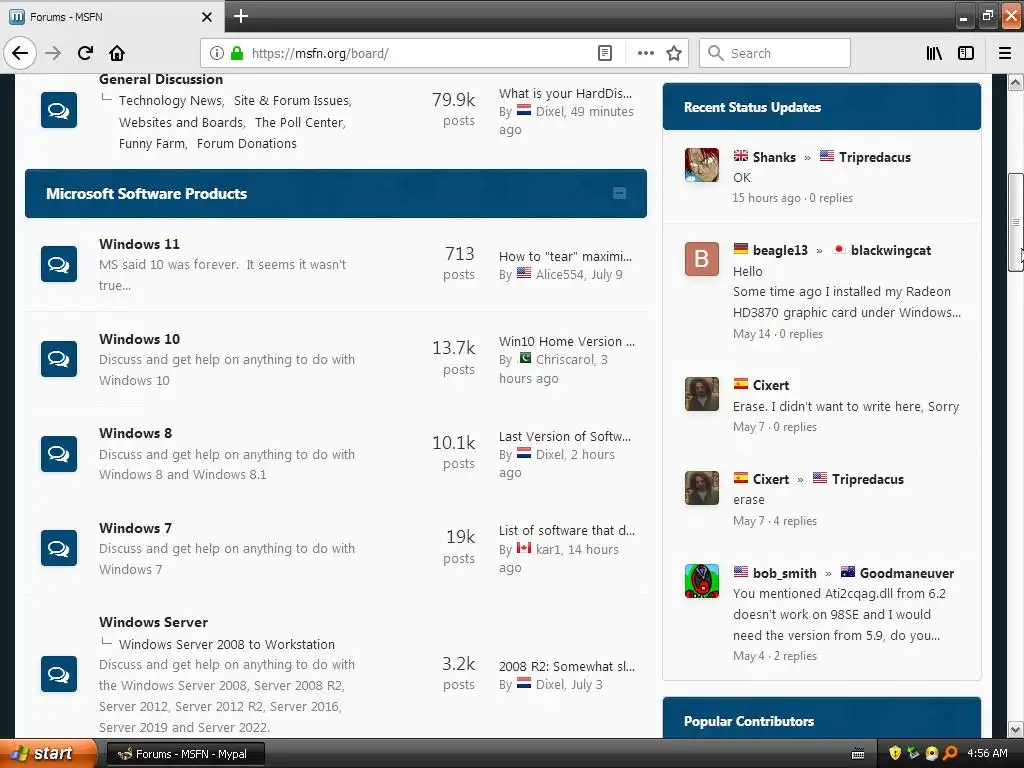Image resolution: width=1024 pixels, height=768 pixels.
Task: Toggle reader view icon
Action: (x=605, y=53)
